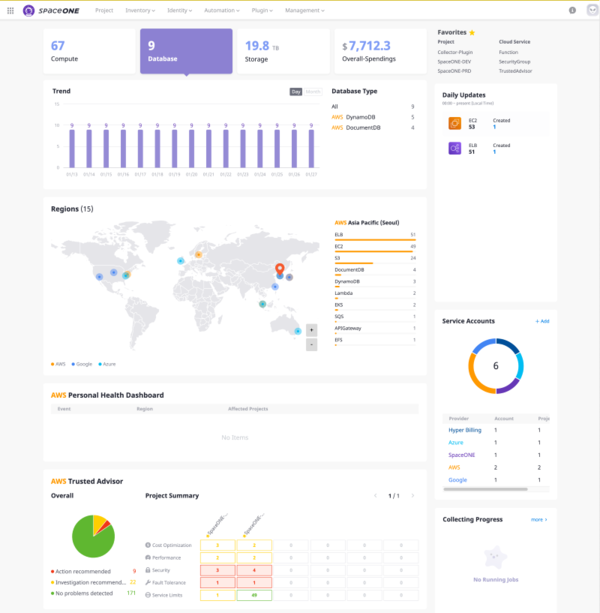Switch Trend chart to Month view
Image resolution: width=600 pixels, height=613 pixels.
(313, 91)
